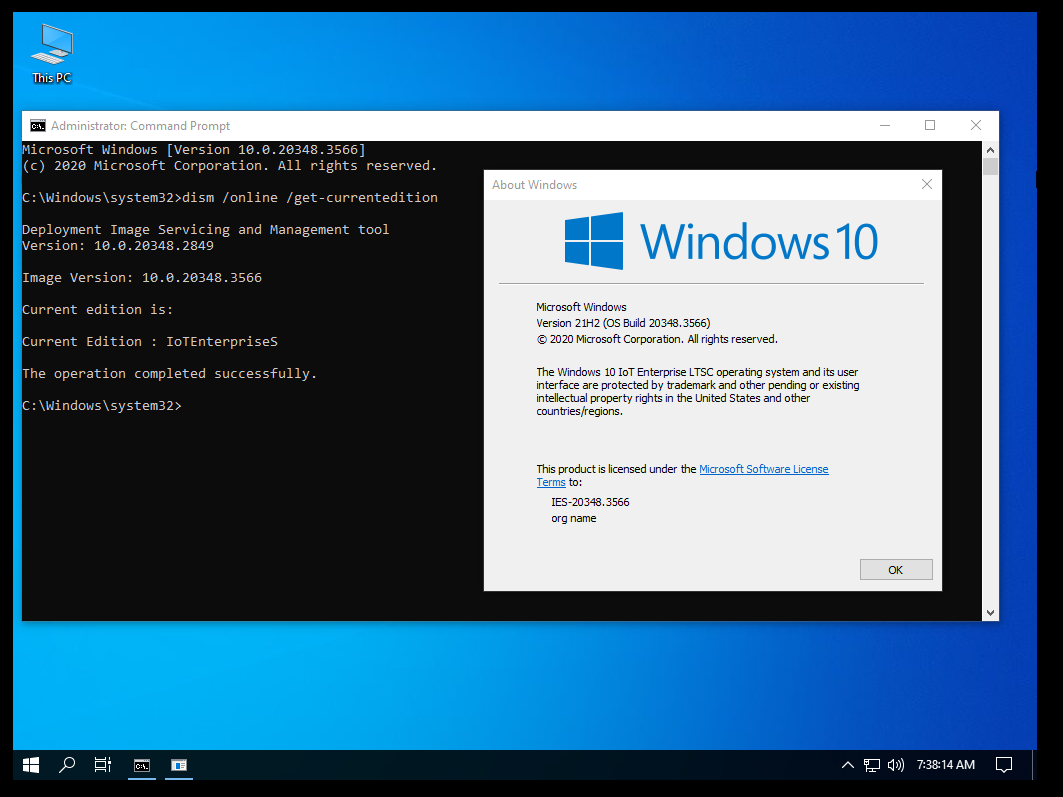Open the Windows Start menu
The height and width of the screenshot is (797, 1063).
coord(31,765)
